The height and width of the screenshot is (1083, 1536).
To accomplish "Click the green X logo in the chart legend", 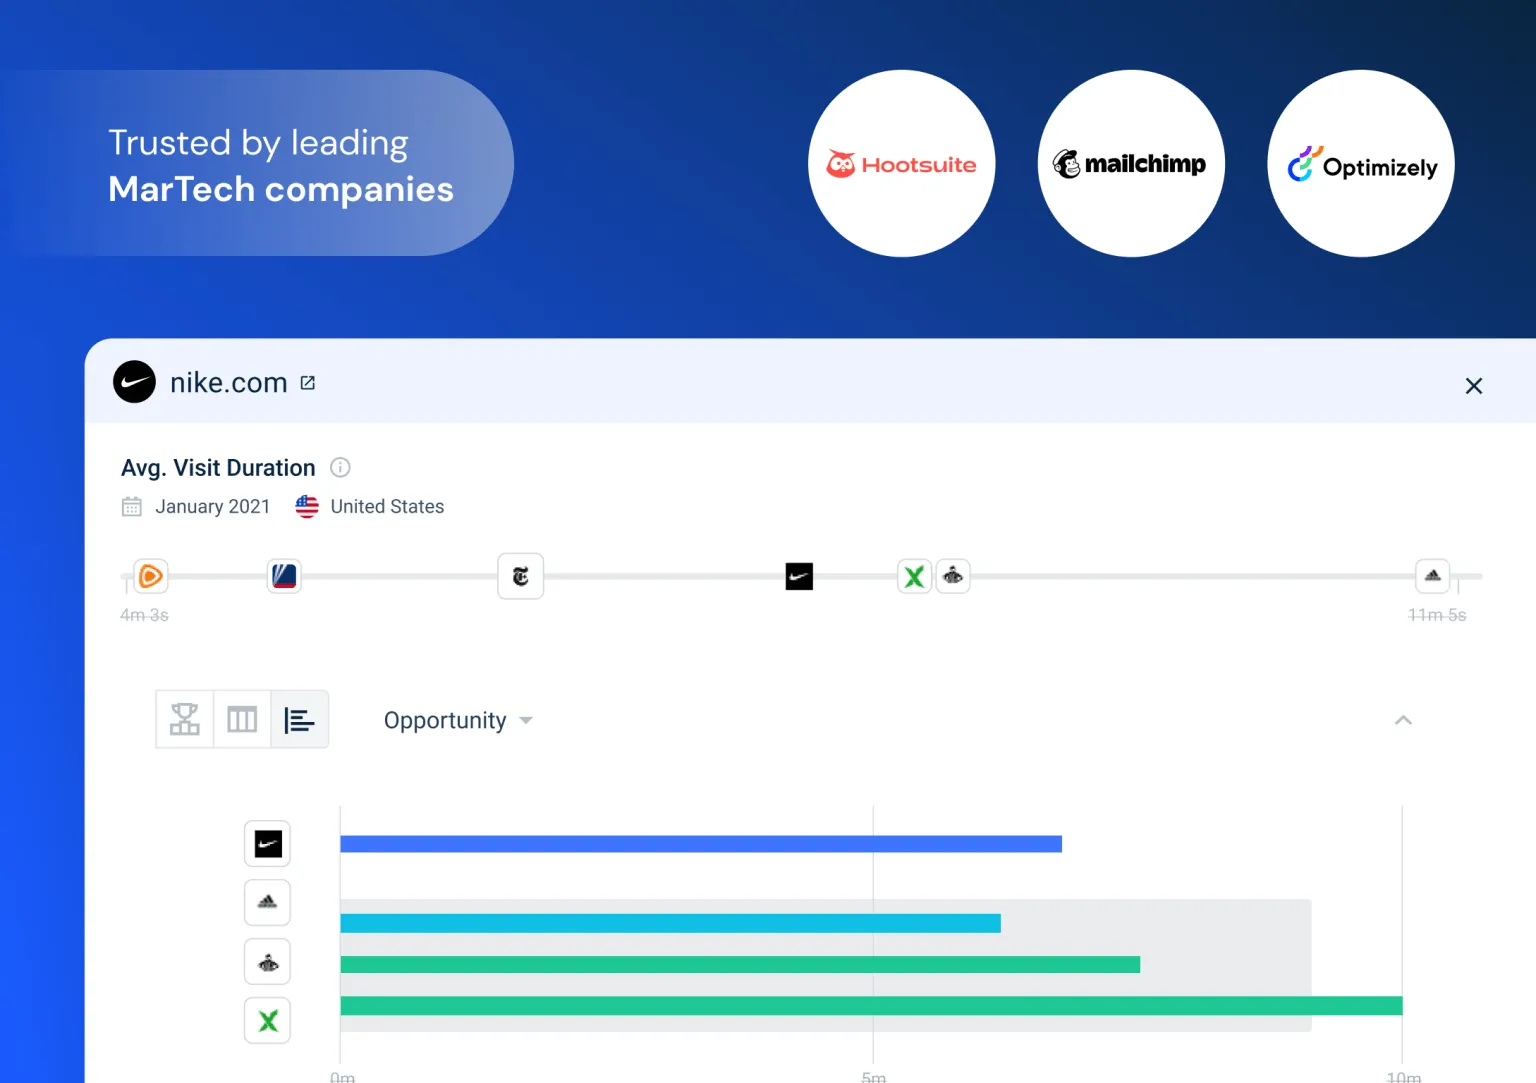I will 268,1021.
